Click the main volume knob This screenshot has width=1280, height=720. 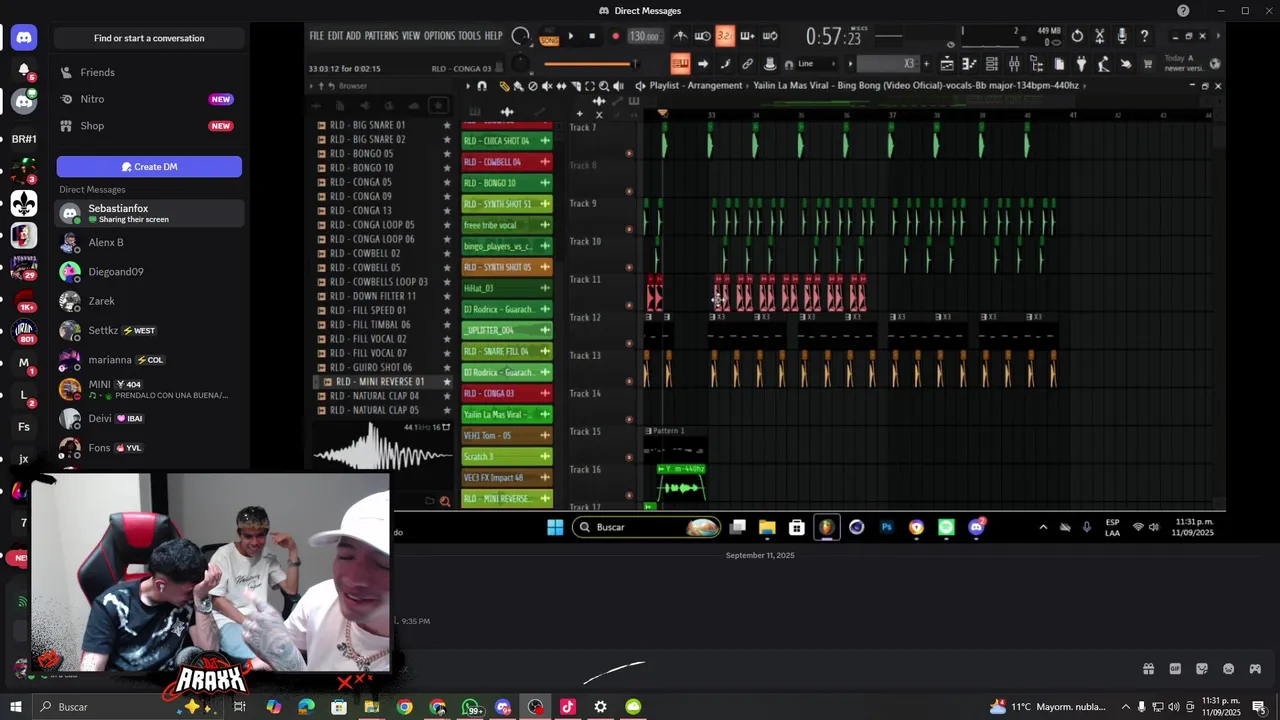pyautogui.click(x=522, y=37)
